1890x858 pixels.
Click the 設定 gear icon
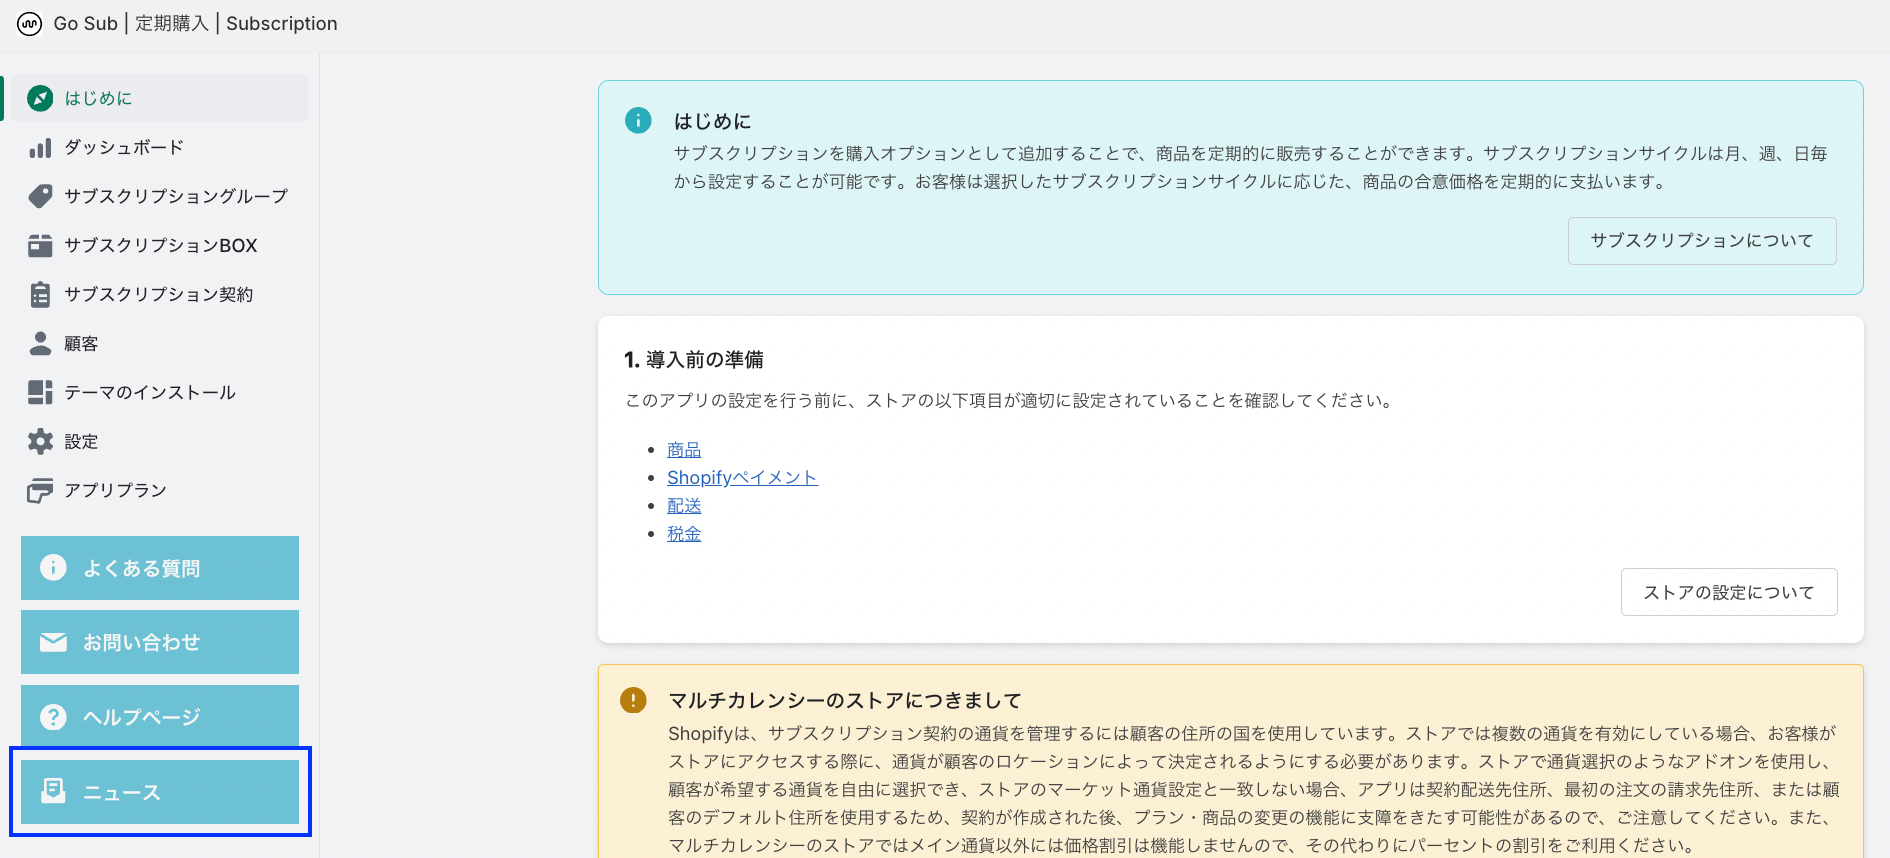pos(40,441)
